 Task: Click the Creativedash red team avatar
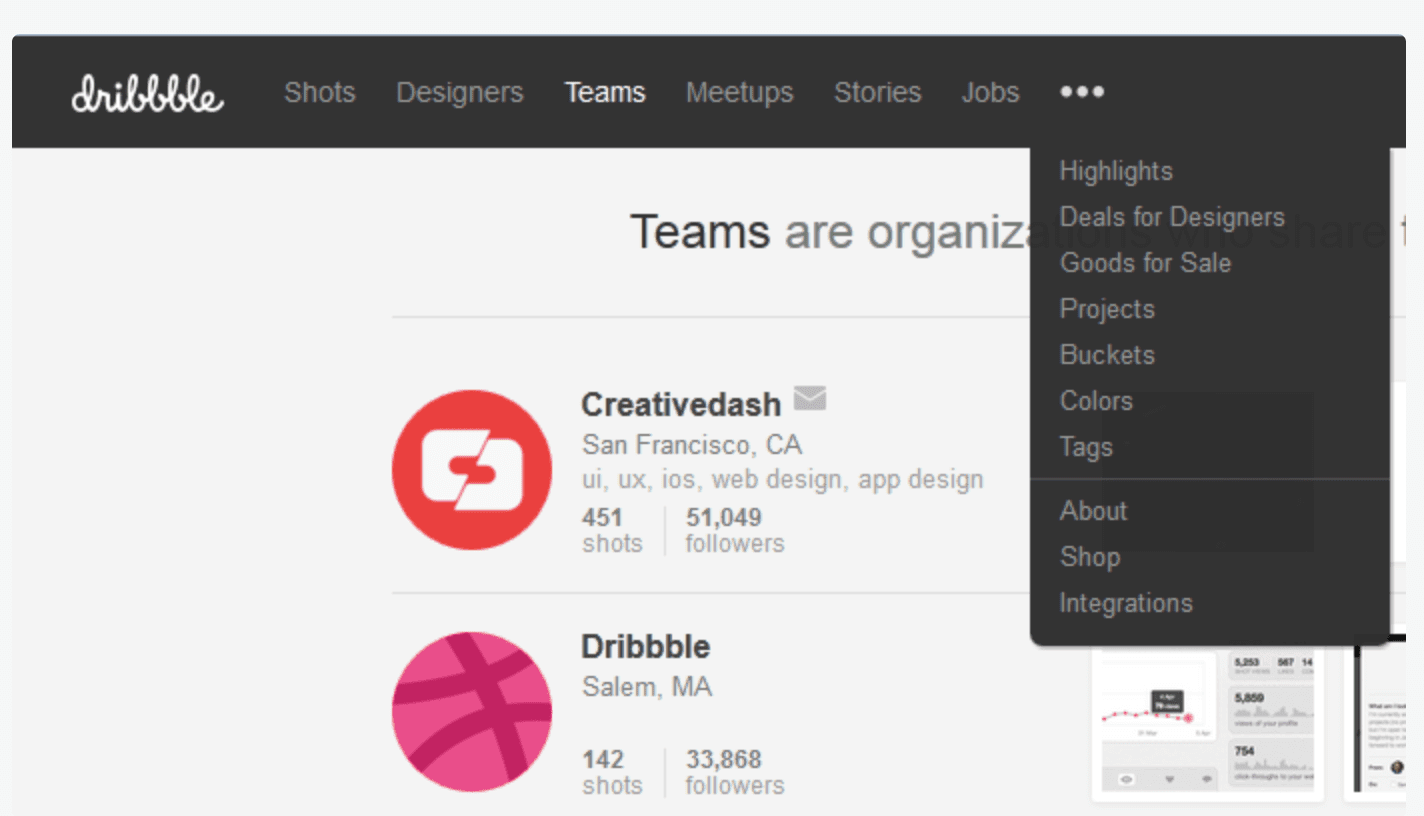coord(472,469)
